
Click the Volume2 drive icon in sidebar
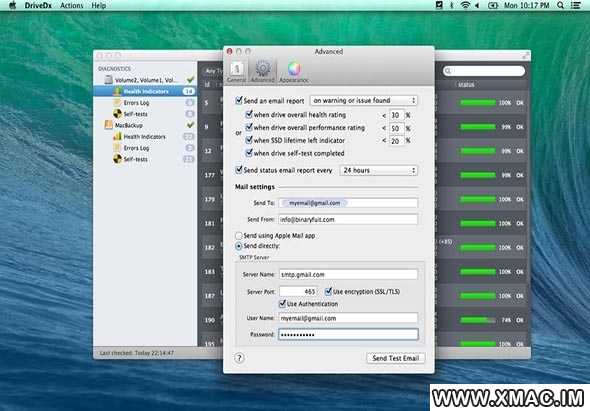point(108,80)
